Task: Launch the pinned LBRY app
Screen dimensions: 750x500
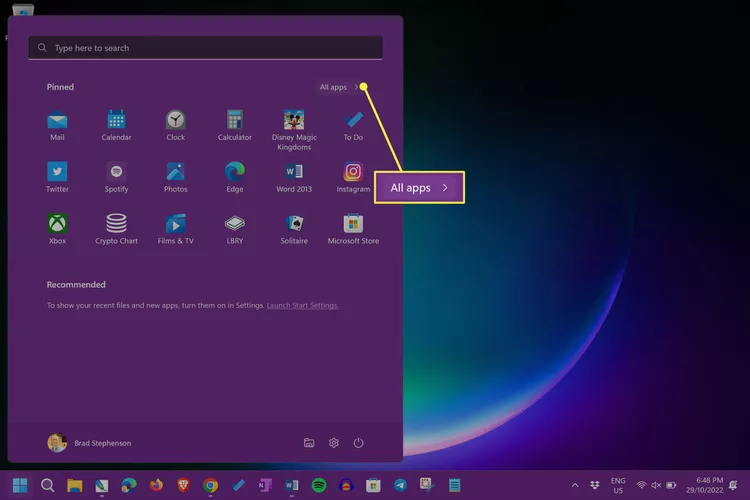Action: click(234, 228)
